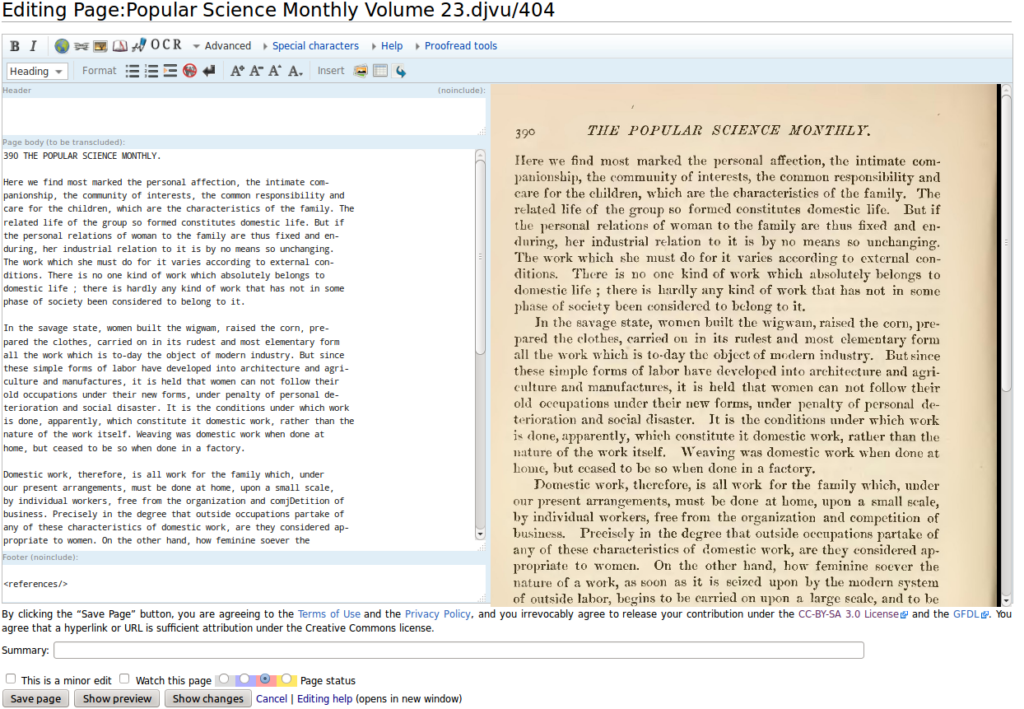
Task: Check This is a minor edit
Action: pyautogui.click(x=10, y=679)
